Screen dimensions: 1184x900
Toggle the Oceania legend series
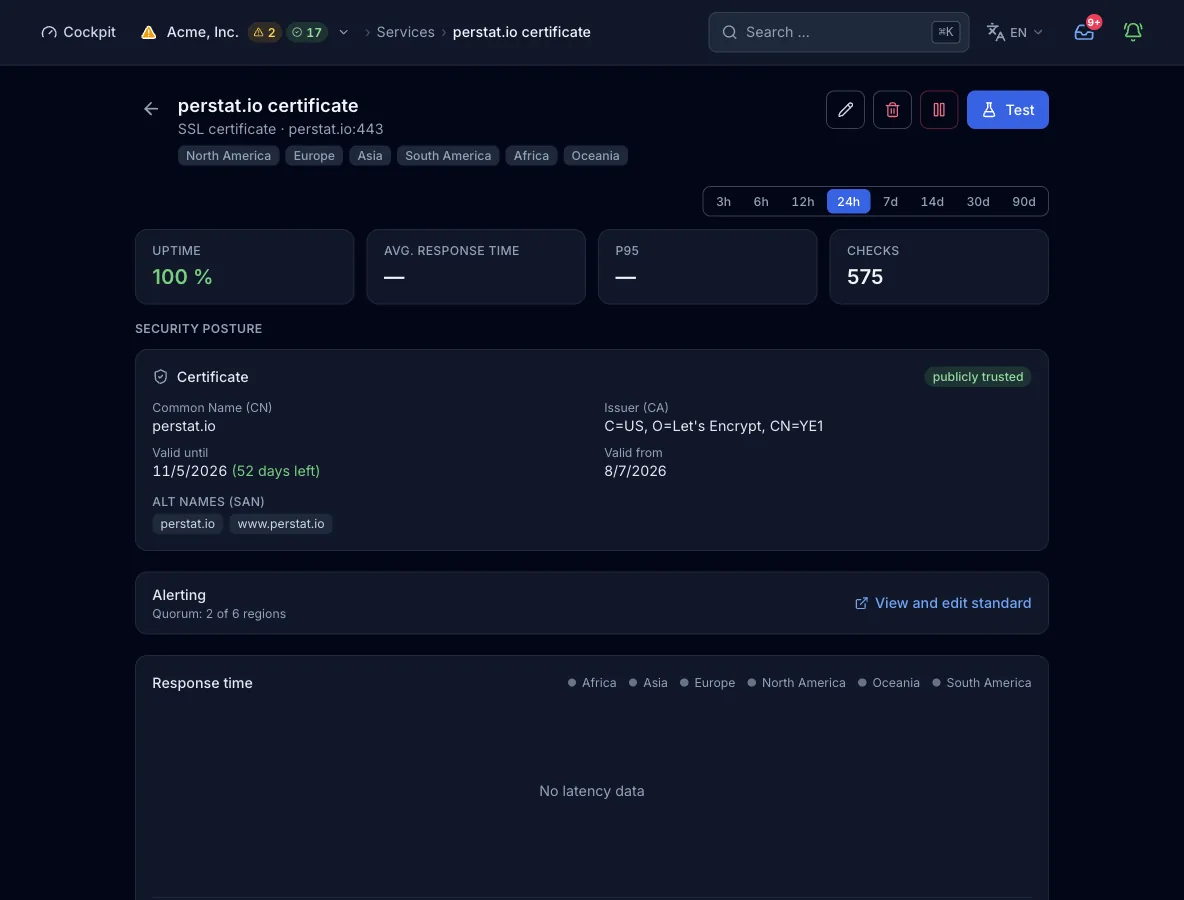[889, 683]
